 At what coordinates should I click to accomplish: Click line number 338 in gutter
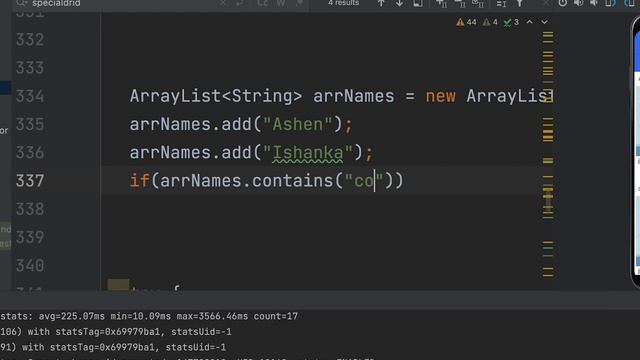click(30, 209)
